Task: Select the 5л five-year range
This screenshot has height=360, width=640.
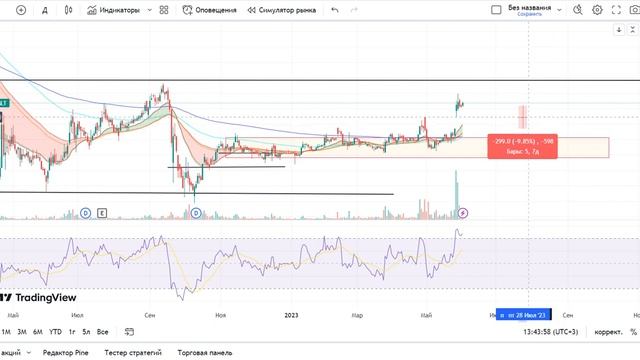Action: click(86, 332)
